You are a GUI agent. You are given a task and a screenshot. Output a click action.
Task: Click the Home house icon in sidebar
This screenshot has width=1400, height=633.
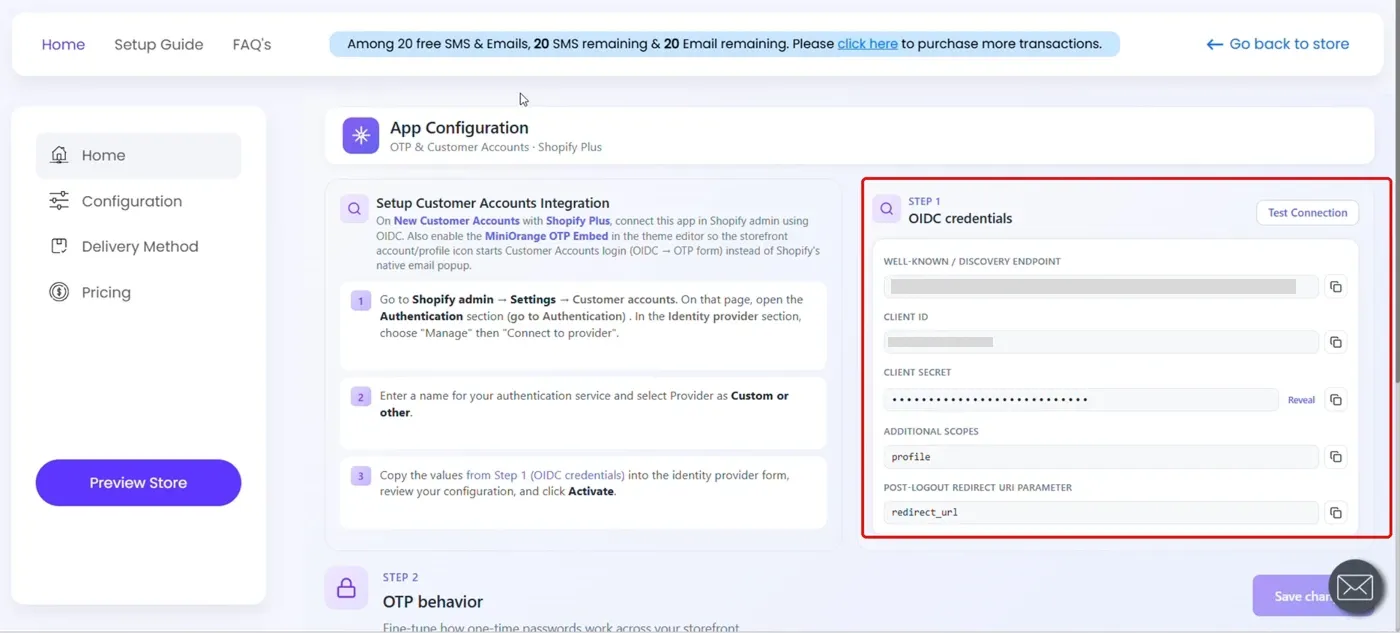click(x=59, y=155)
